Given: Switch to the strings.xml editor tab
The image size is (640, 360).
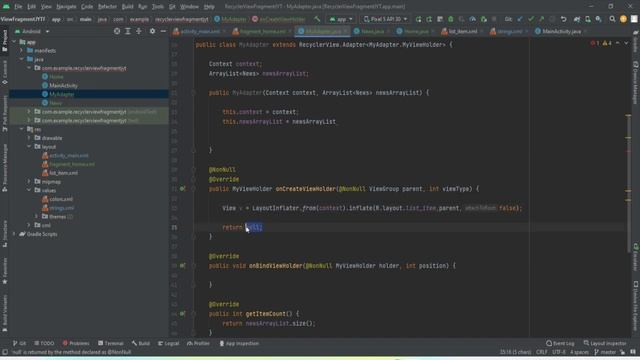Looking at the screenshot, I should coord(509,31).
